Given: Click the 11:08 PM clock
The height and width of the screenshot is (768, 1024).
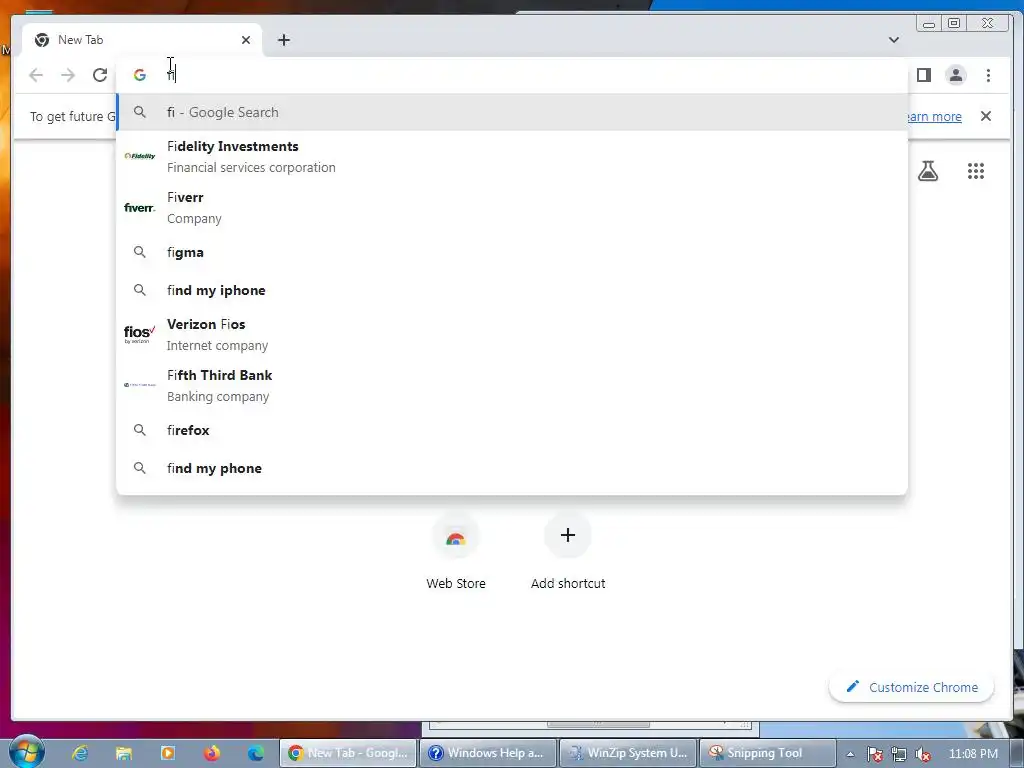Looking at the screenshot, I should (973, 754).
